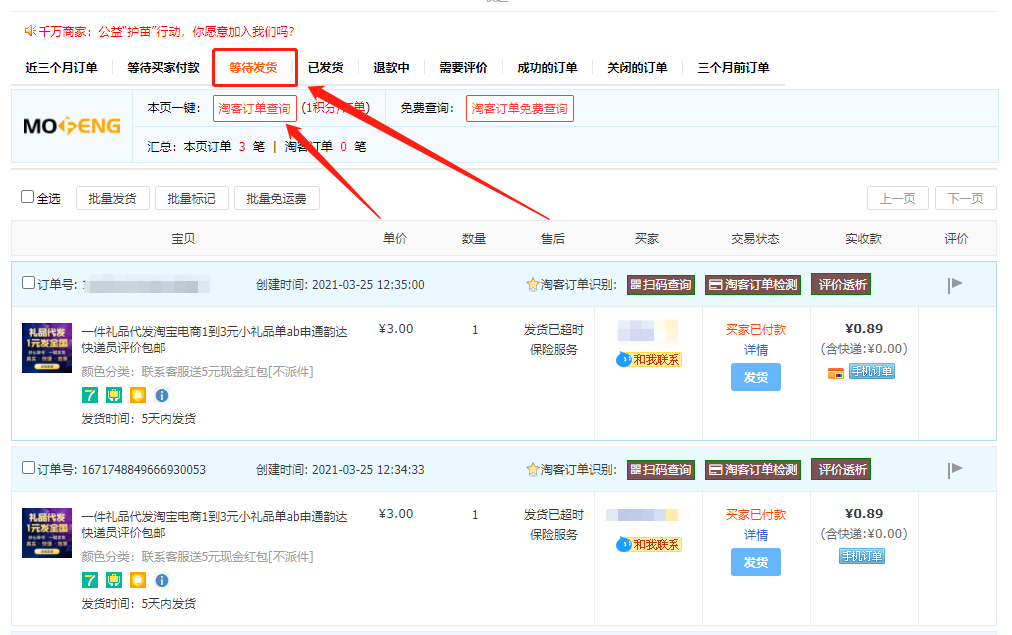The height and width of the screenshot is (635, 1012).
Task: Click wallet card icon in first order
Action: [x=836, y=373]
